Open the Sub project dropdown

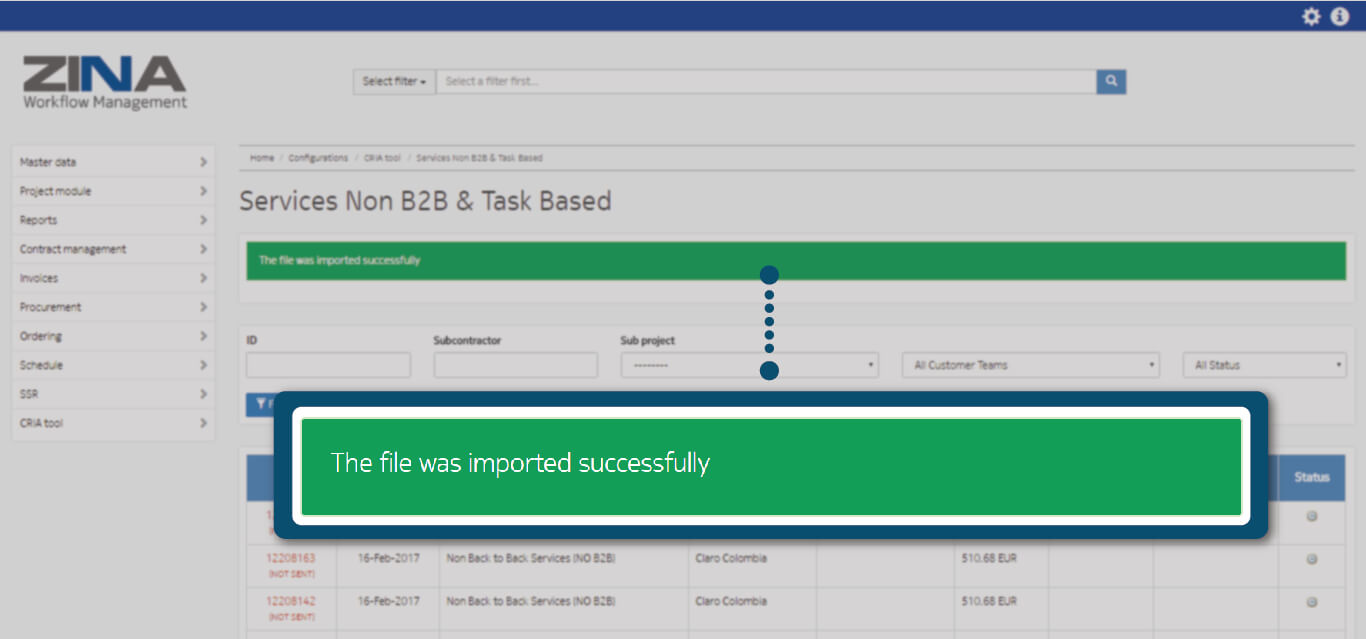tap(749, 365)
